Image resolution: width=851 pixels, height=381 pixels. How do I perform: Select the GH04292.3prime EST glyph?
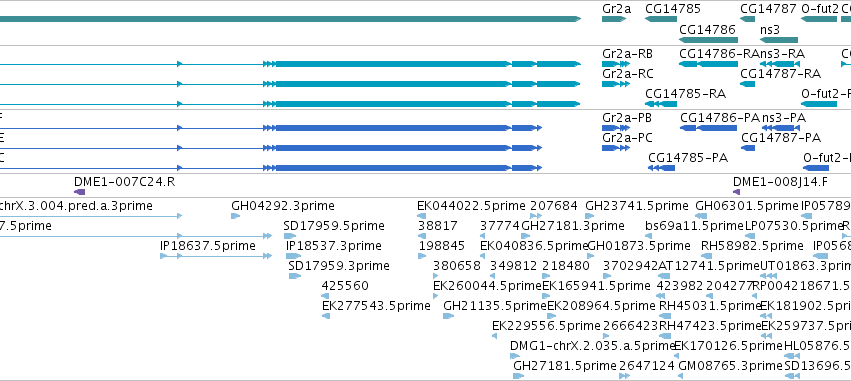[235, 216]
